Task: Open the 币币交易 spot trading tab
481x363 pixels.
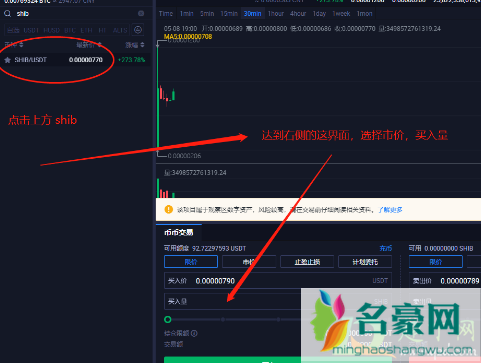Action: pos(179,232)
